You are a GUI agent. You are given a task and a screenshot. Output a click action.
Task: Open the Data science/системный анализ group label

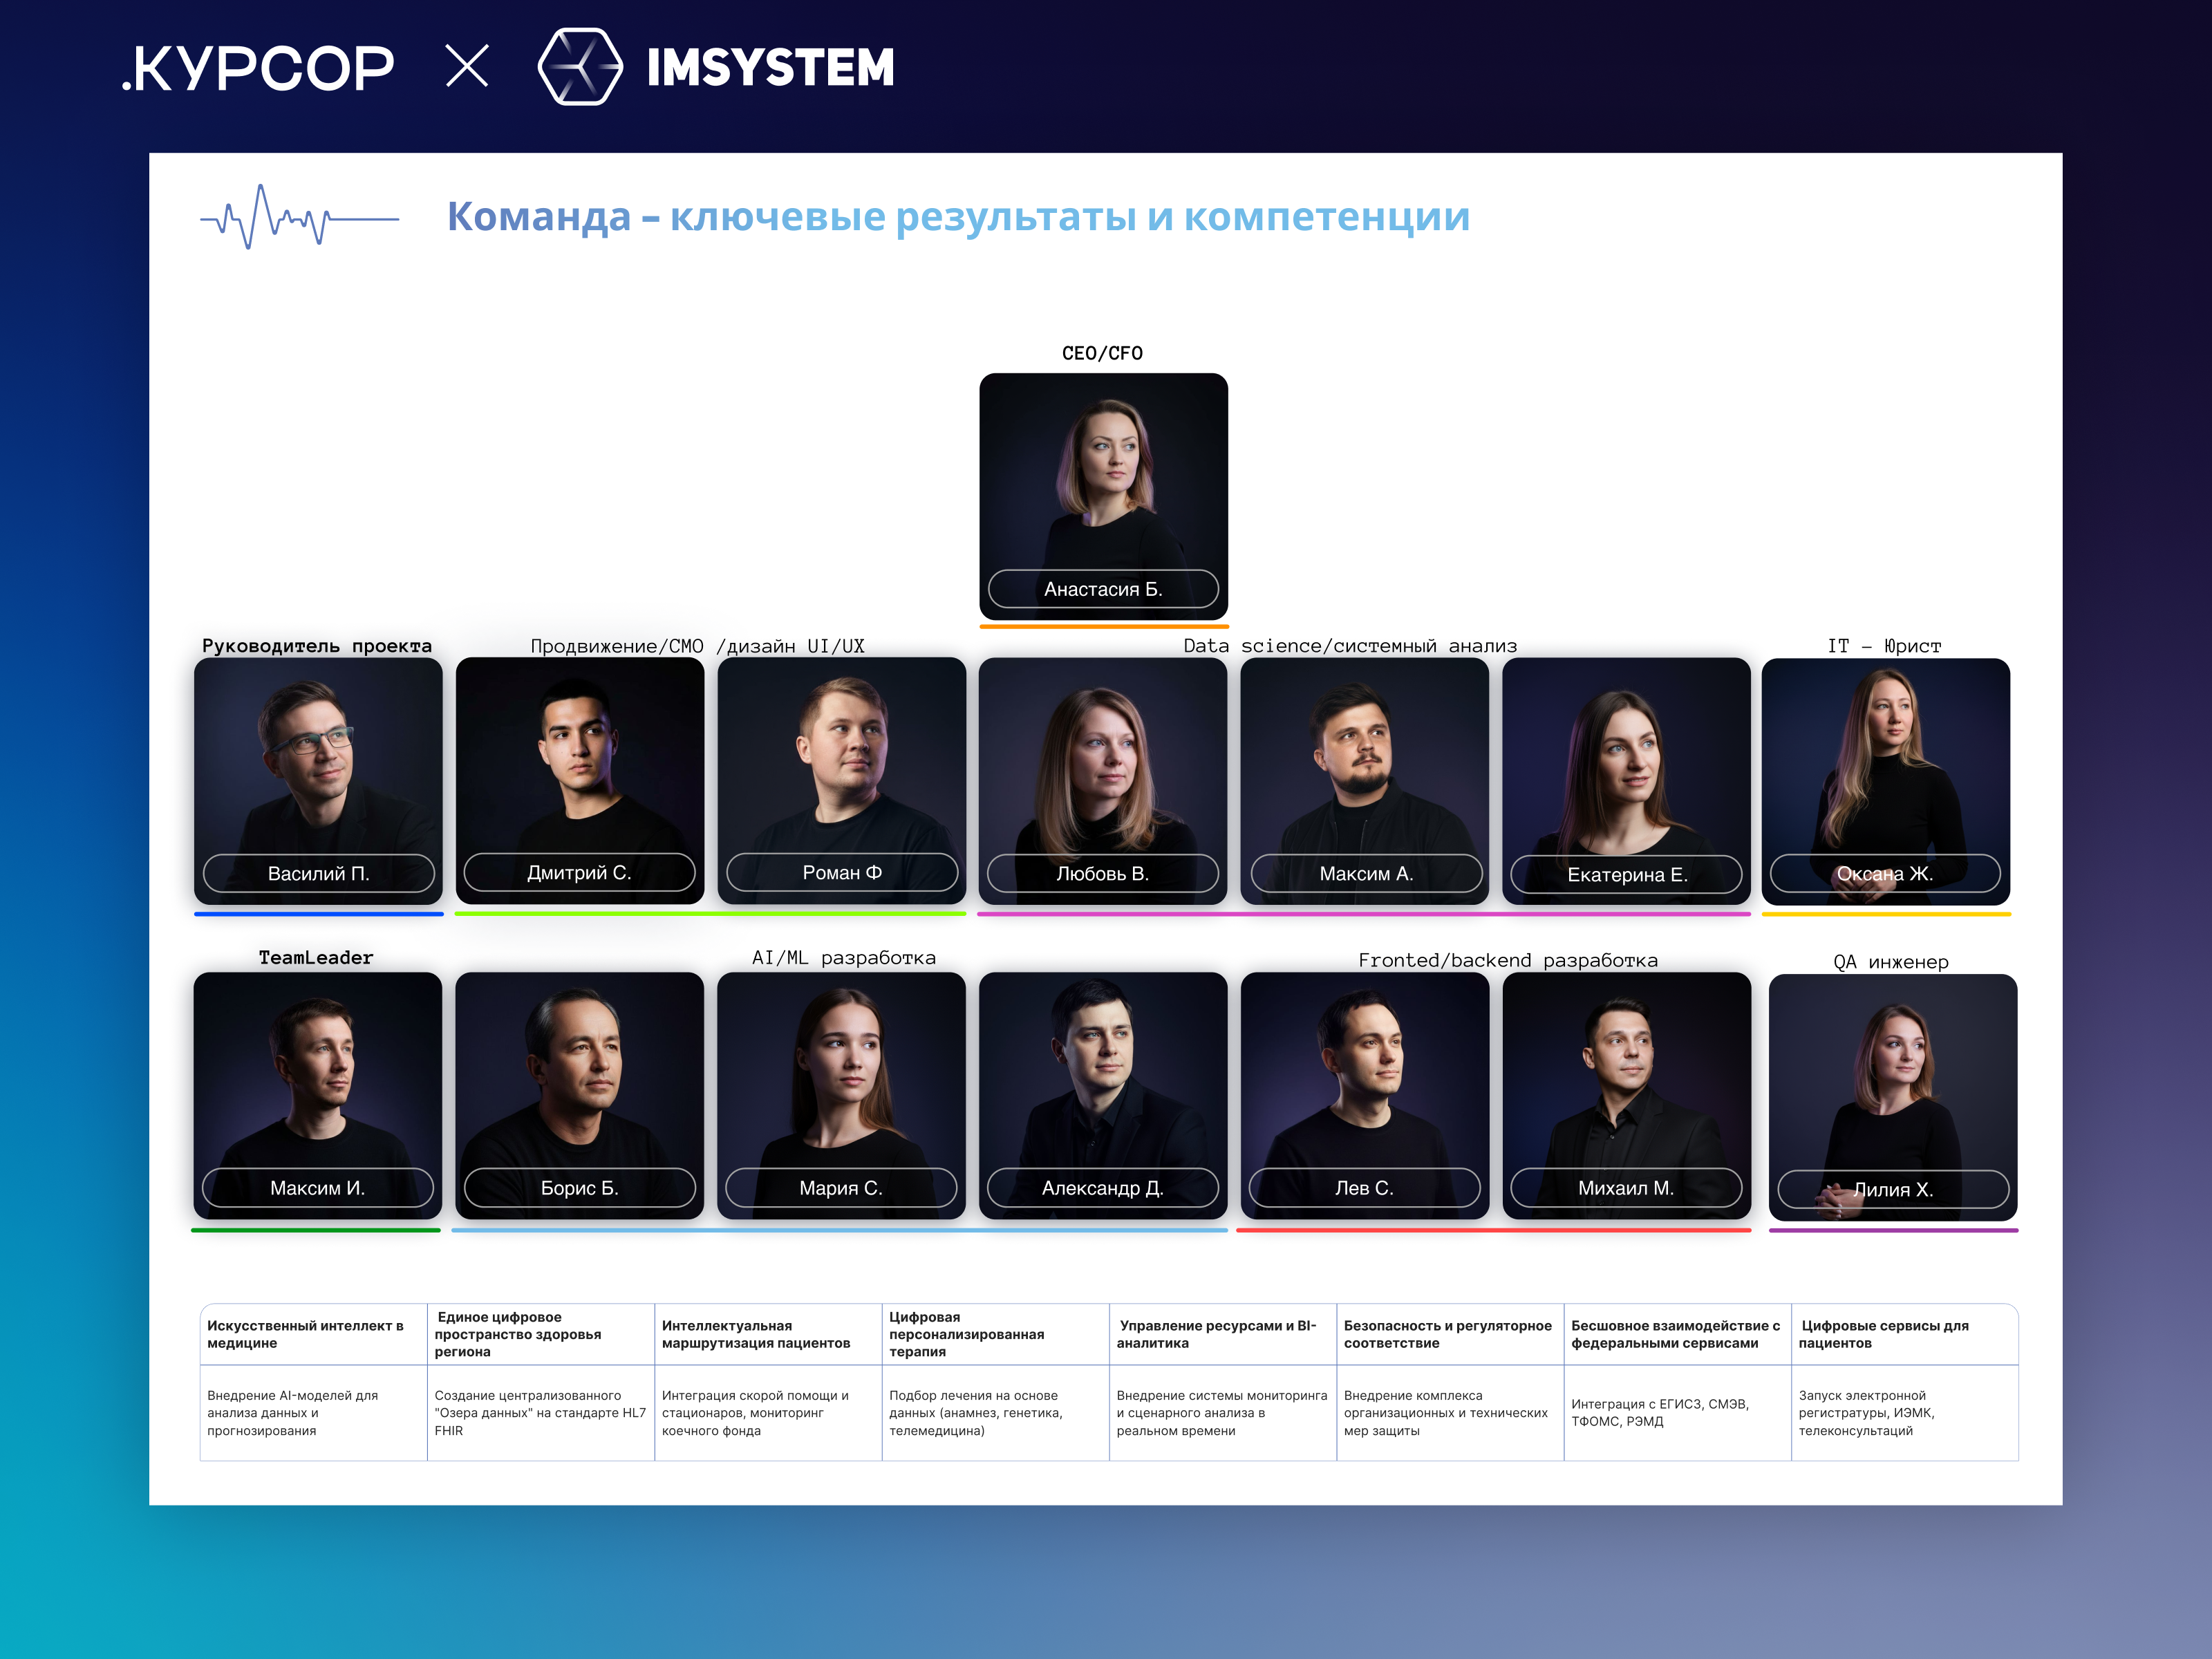[1350, 646]
